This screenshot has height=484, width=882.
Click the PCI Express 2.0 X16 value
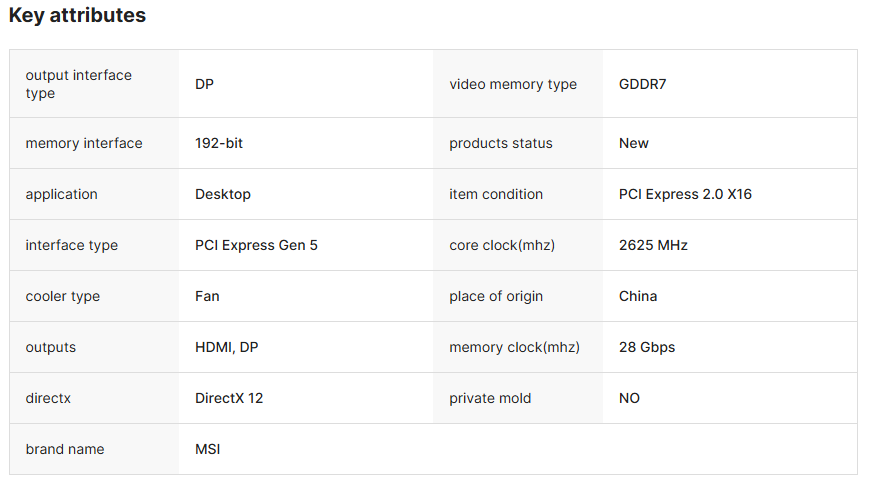click(x=685, y=194)
